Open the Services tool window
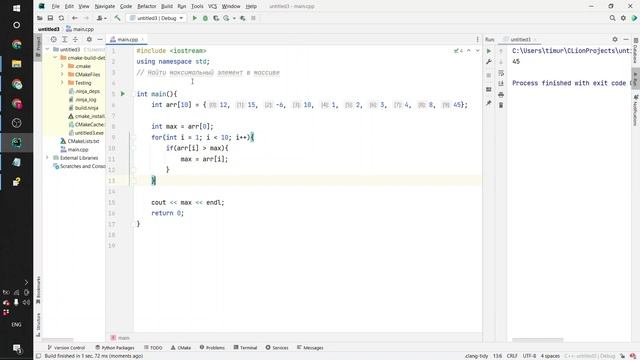The image size is (640, 360). pyautogui.click(x=277, y=348)
